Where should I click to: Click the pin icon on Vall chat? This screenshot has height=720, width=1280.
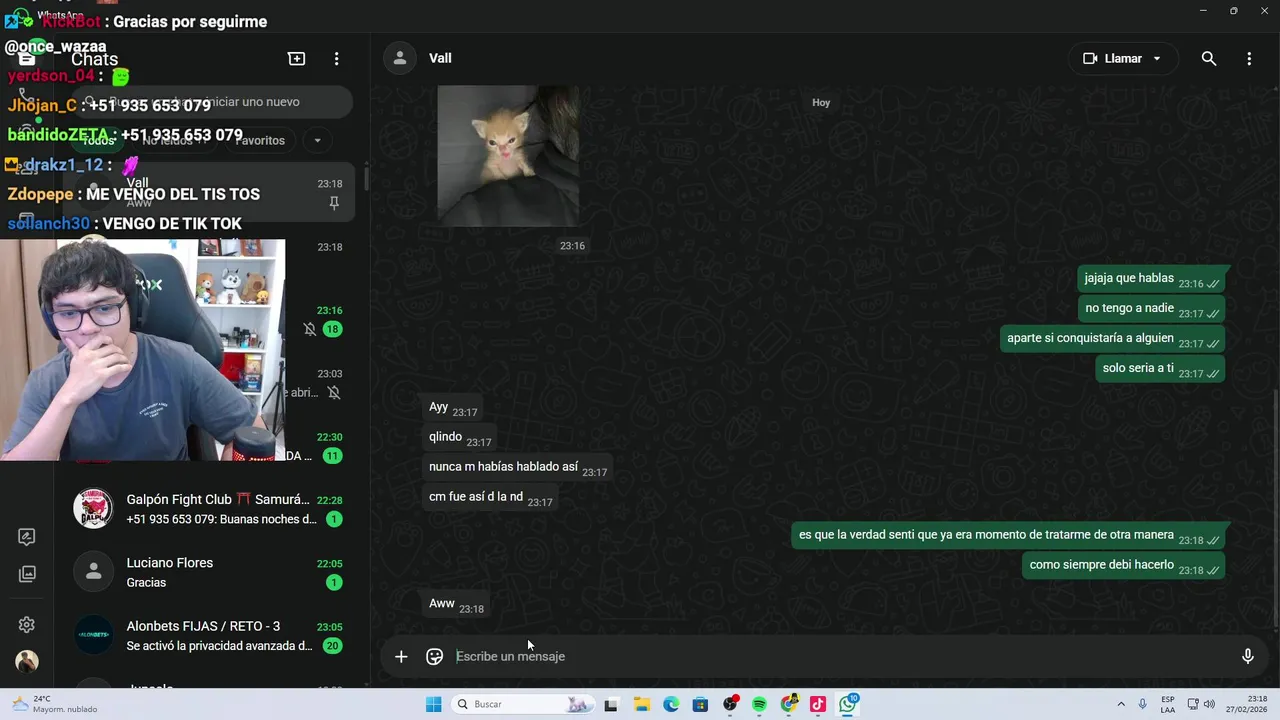click(x=334, y=203)
